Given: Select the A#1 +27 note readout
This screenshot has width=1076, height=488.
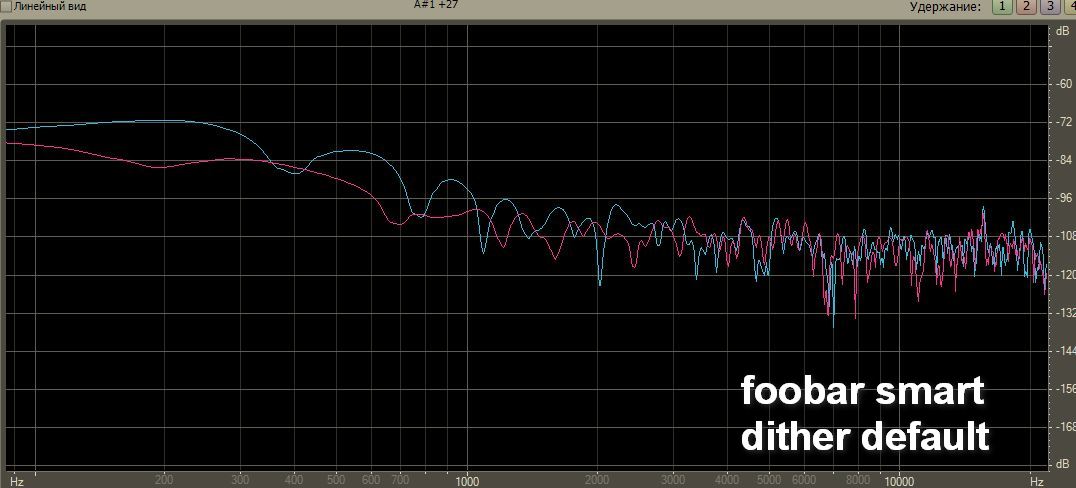Looking at the screenshot, I should pyautogui.click(x=435, y=4).
